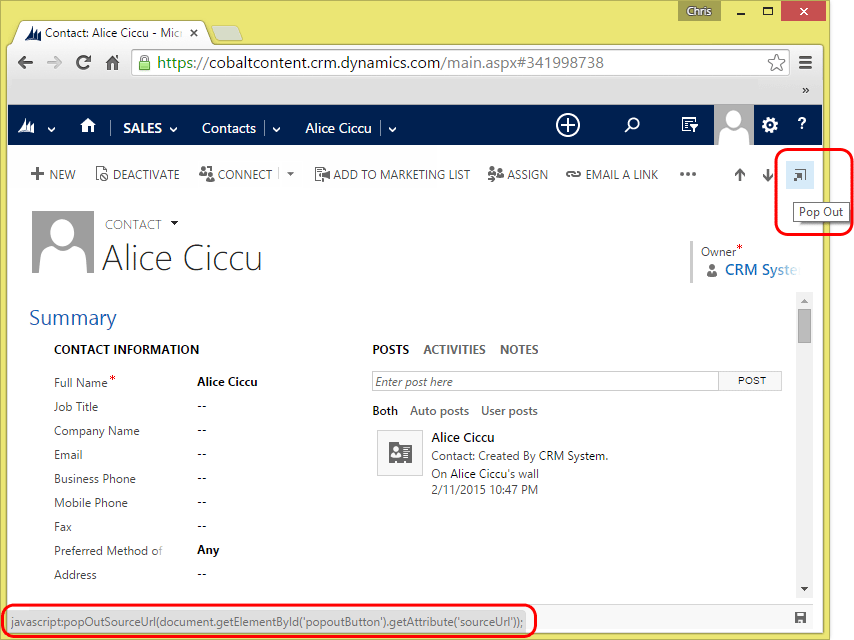The image size is (854, 640).
Task: Click CONNECT in the command bar
Action: pyautogui.click(x=235, y=174)
